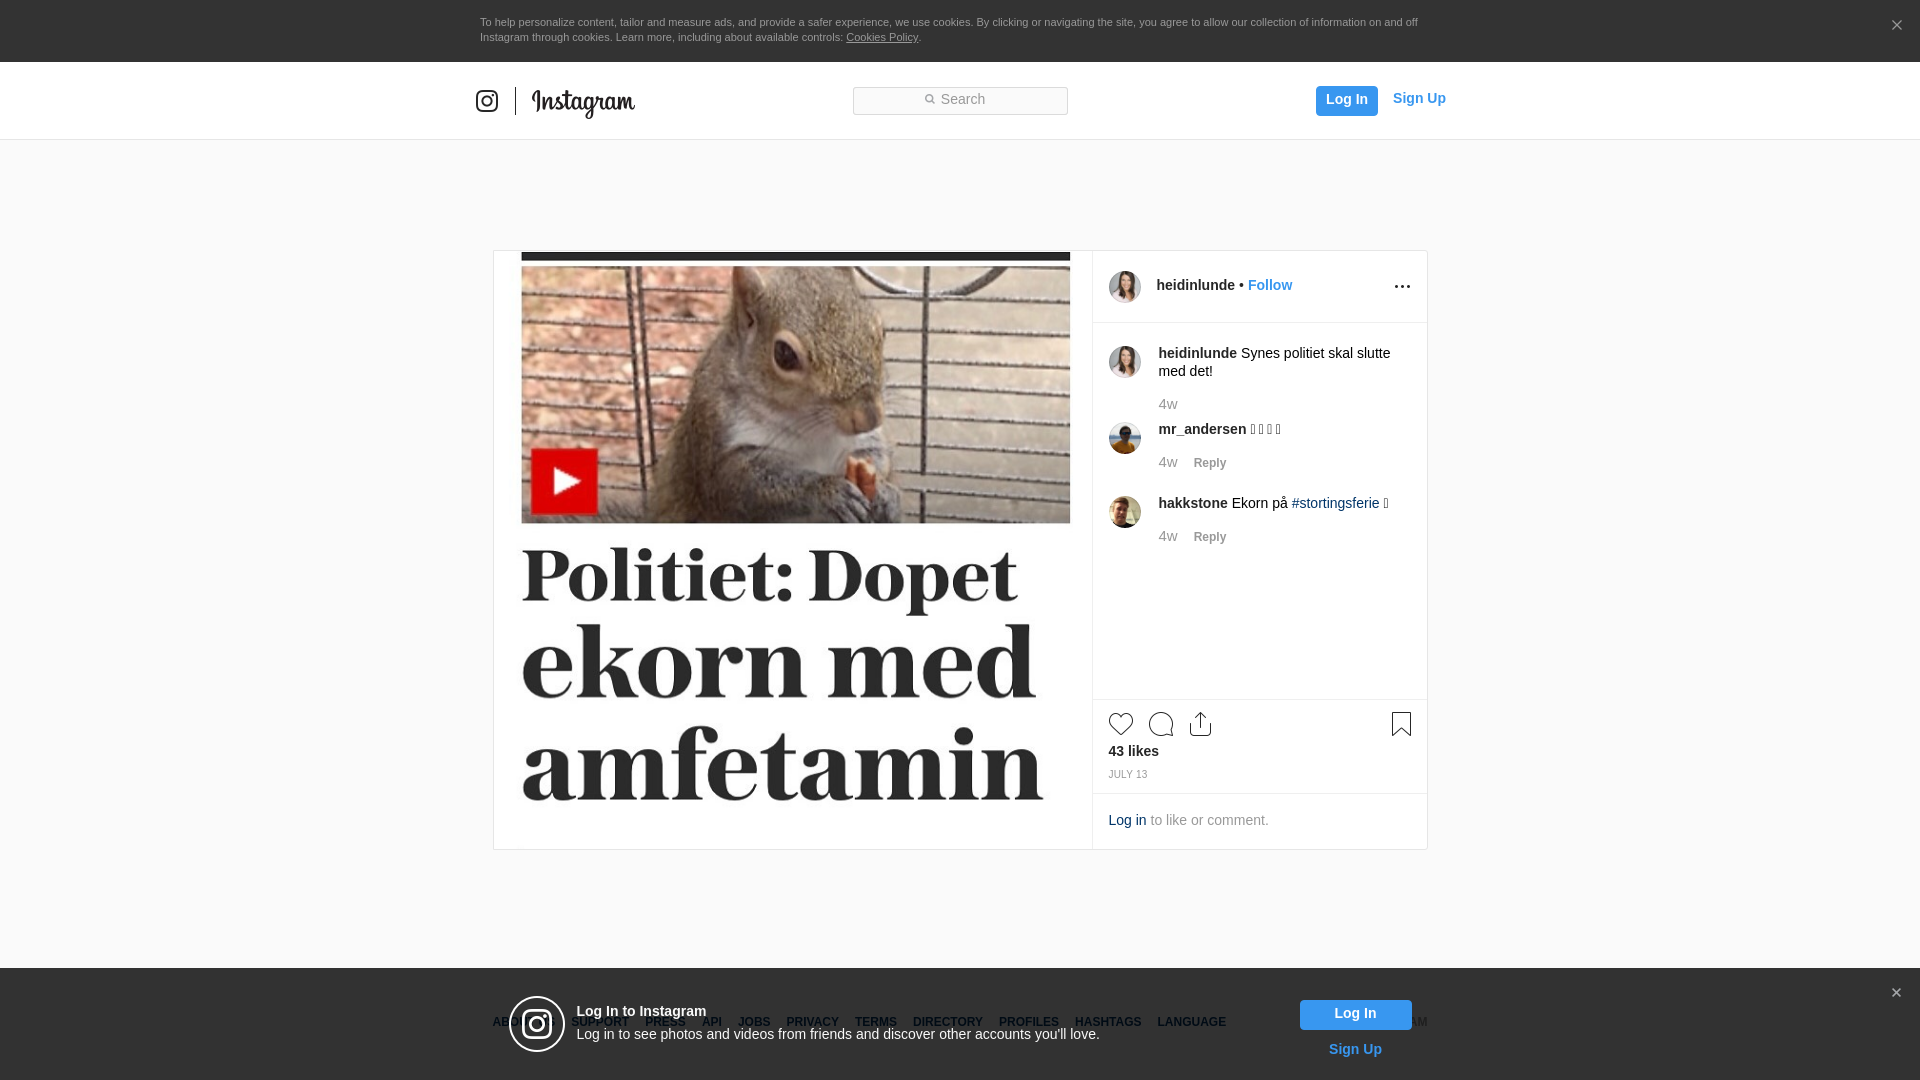Open the three-dot more options menu
This screenshot has width=1920, height=1080.
click(1402, 287)
